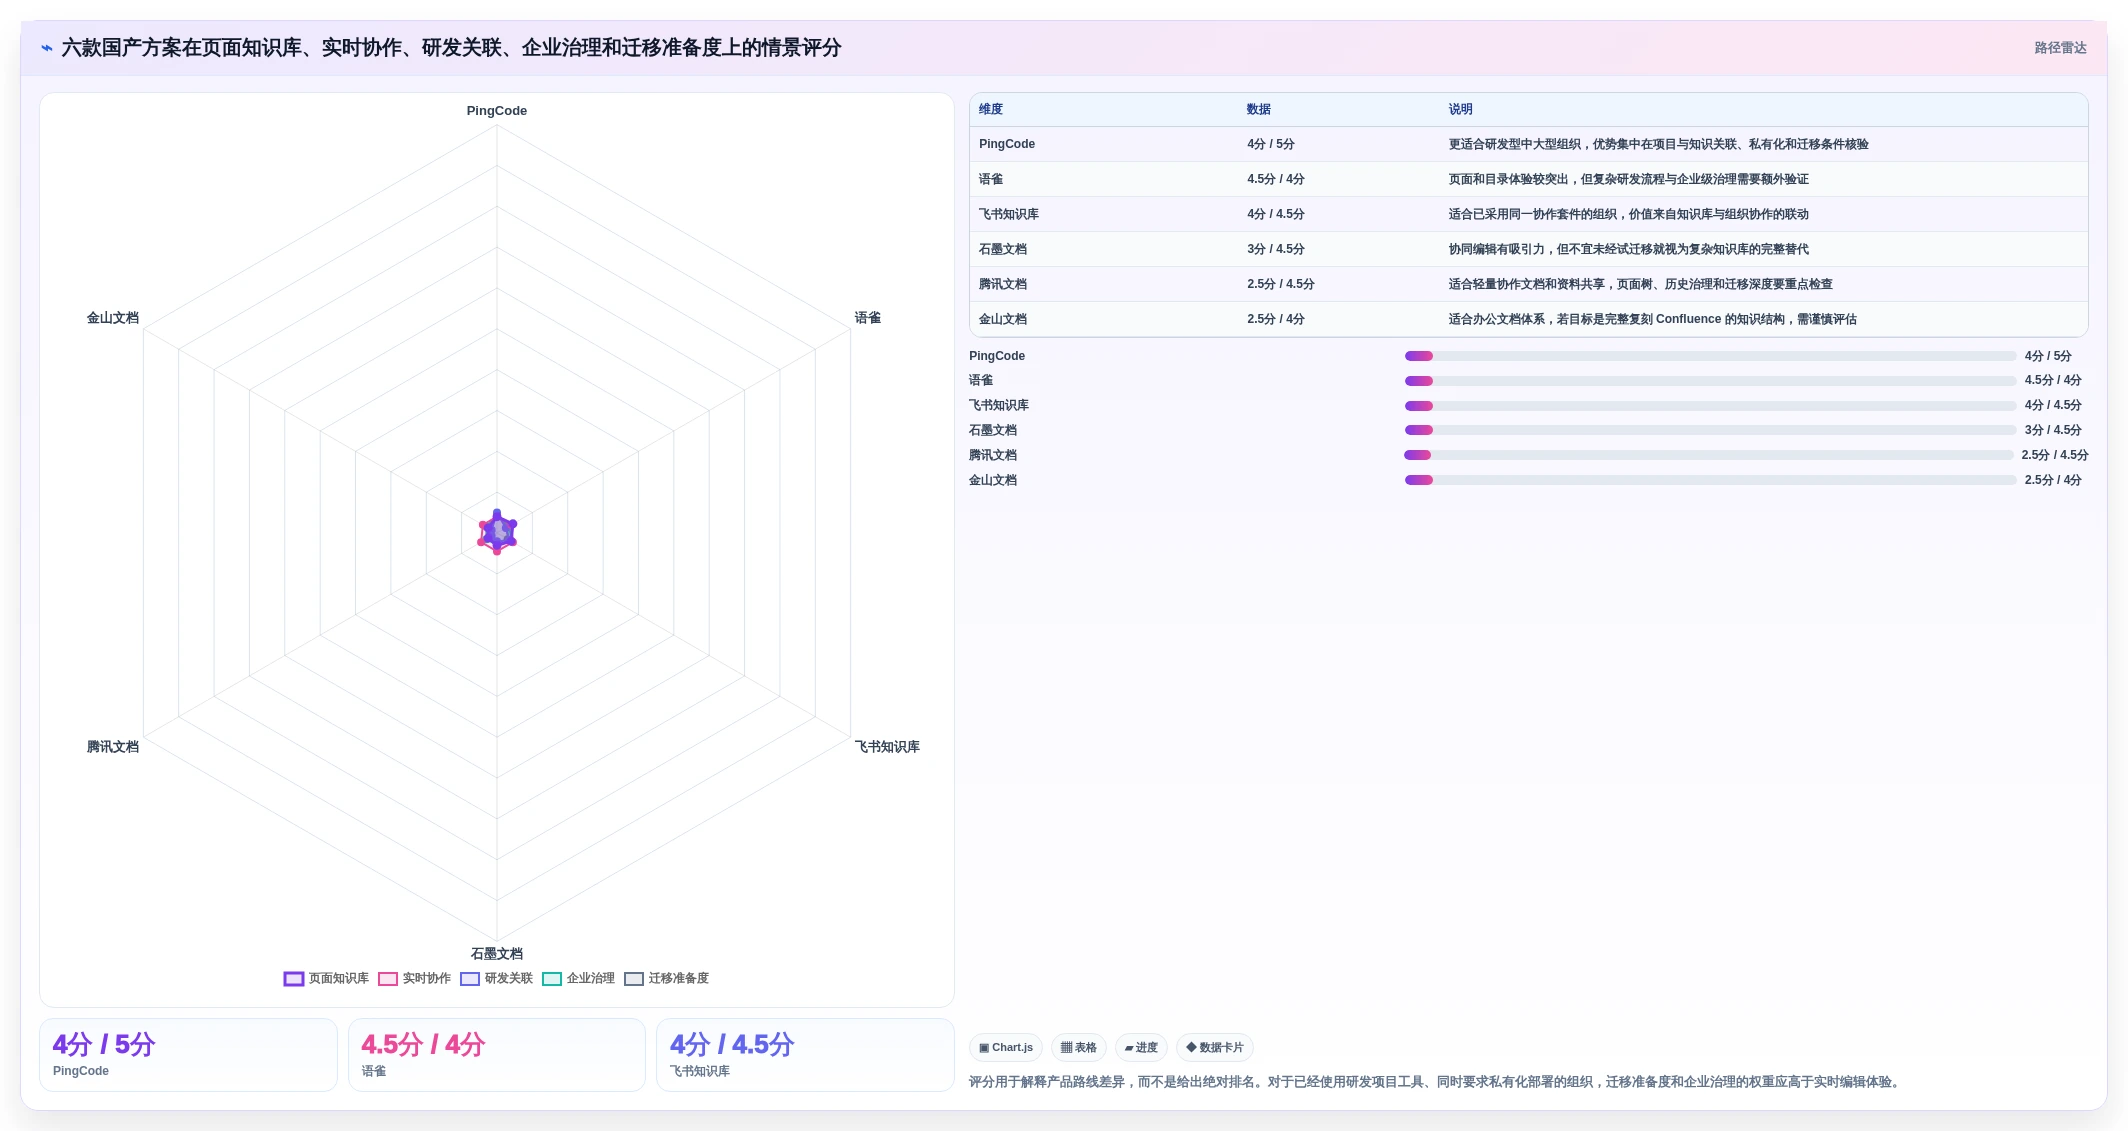
Task: Toggle the 研发关联 legend dataset
Action: [496, 978]
